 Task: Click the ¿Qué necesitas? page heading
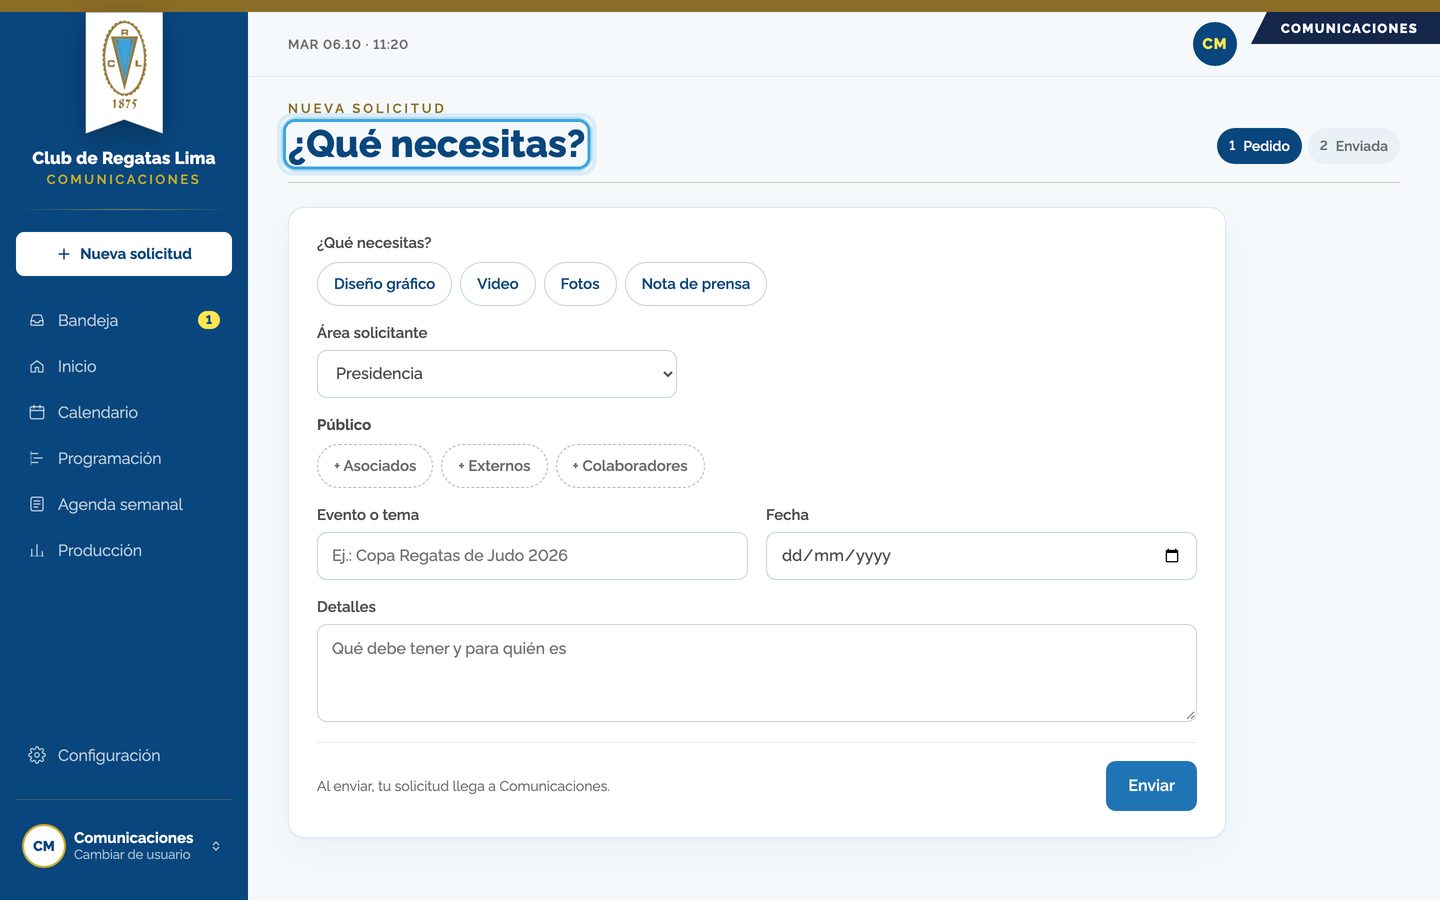pos(437,144)
